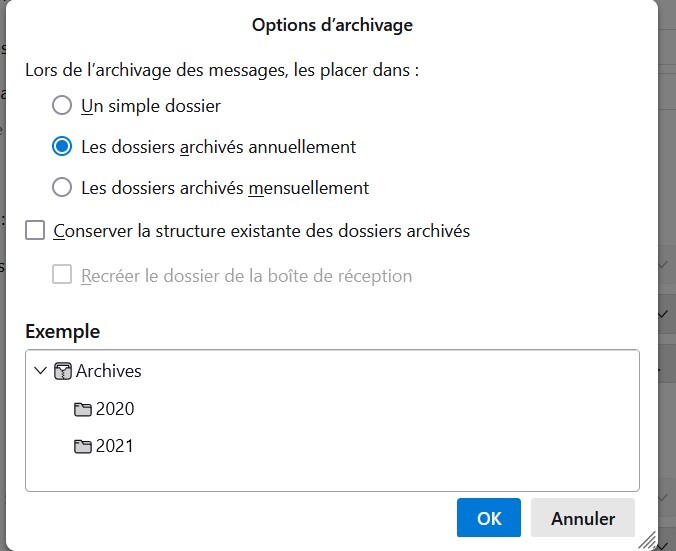Confirm with the OK button
676x551 pixels.
coord(489,518)
